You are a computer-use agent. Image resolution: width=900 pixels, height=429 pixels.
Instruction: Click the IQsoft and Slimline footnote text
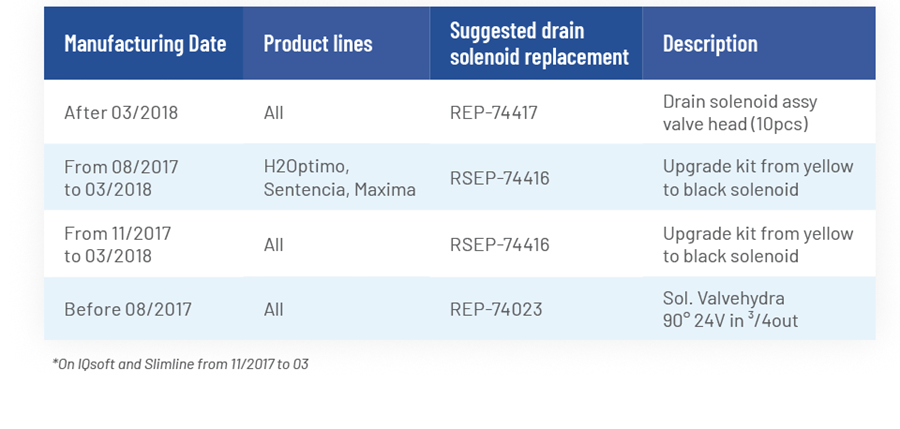180,364
